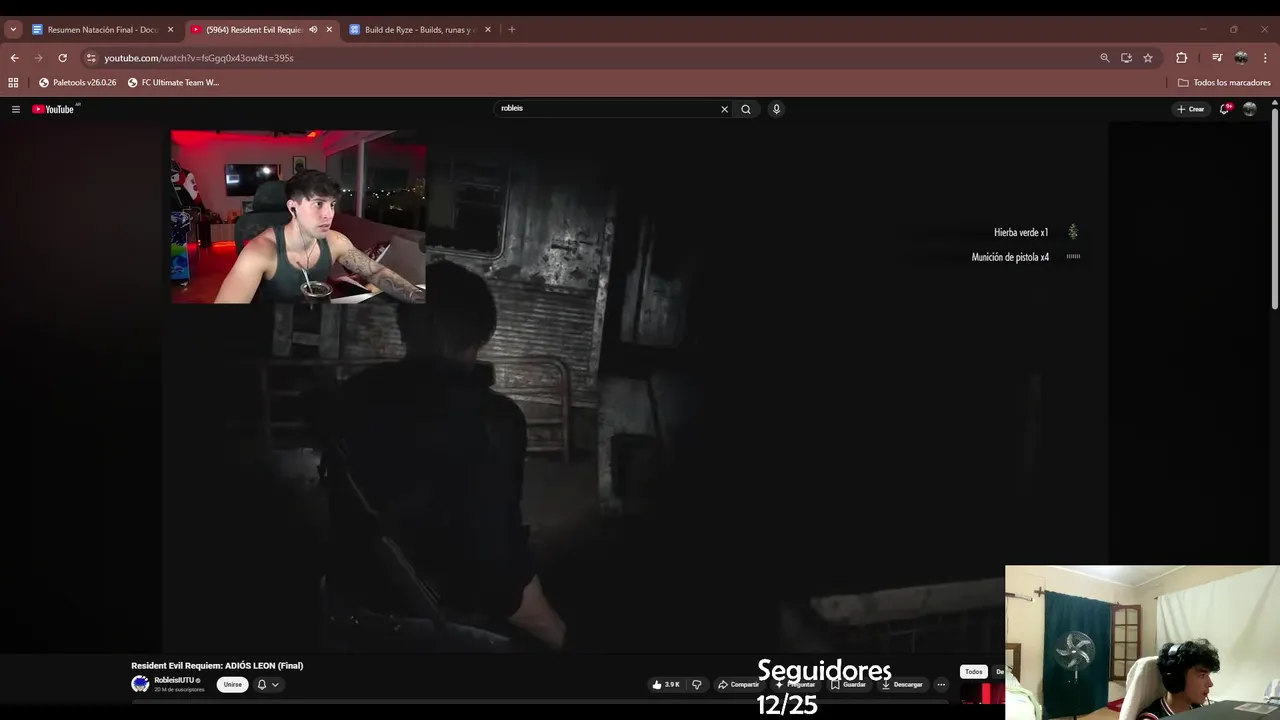
Task: Open the RobleisIUTU channel avatar
Action: [140, 684]
